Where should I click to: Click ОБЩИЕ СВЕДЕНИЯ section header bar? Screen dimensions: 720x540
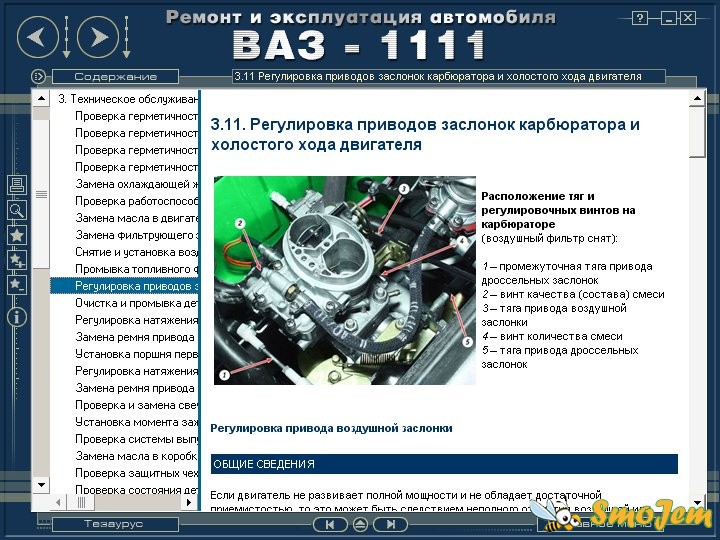coord(444,464)
